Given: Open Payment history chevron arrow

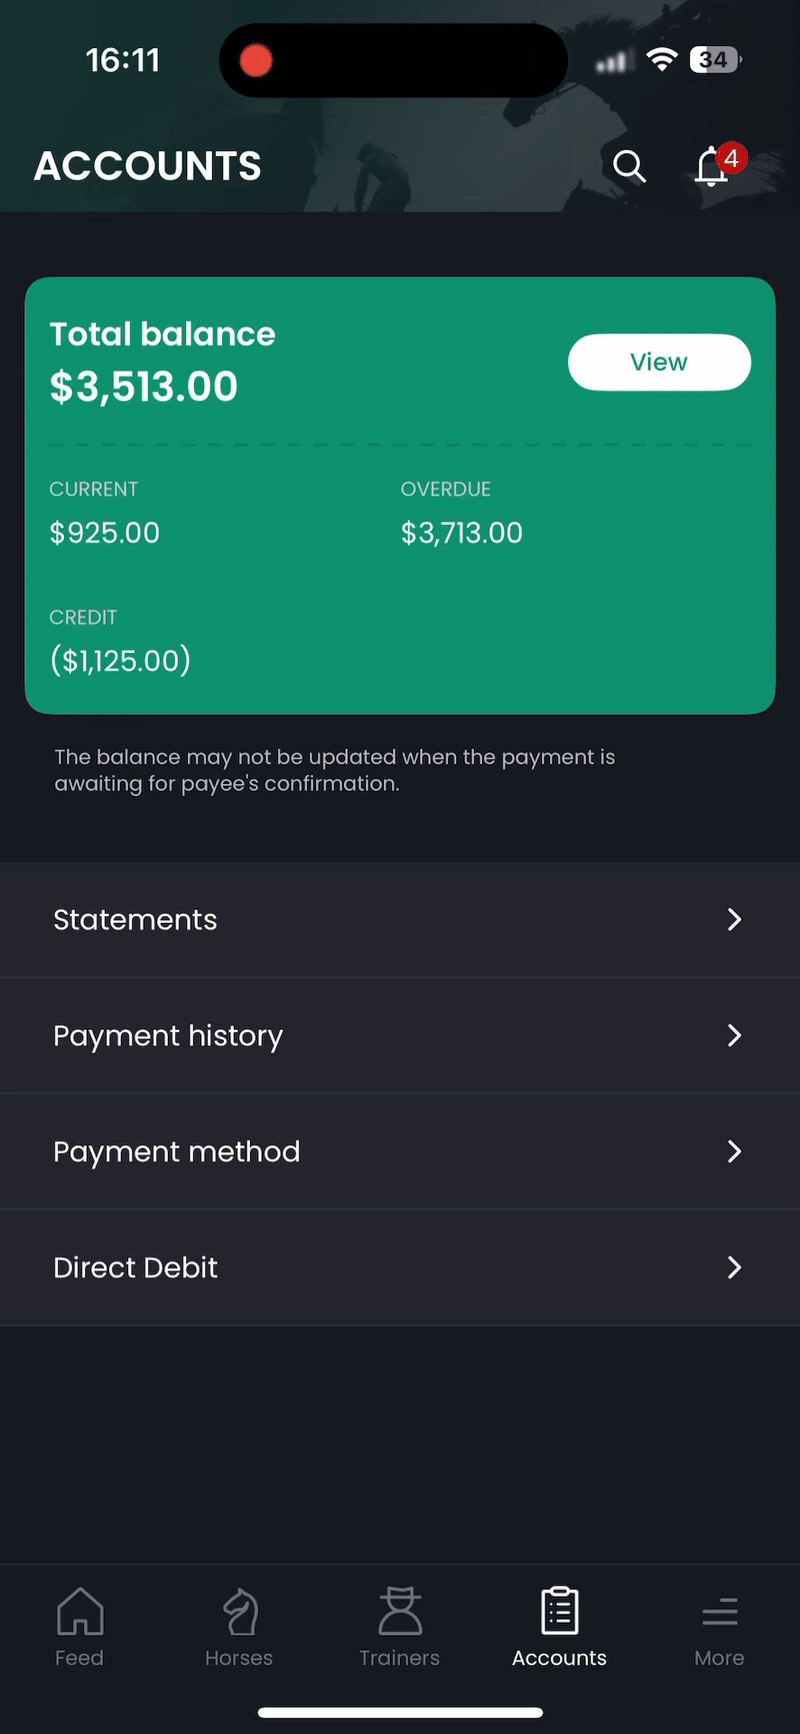Looking at the screenshot, I should point(734,1036).
